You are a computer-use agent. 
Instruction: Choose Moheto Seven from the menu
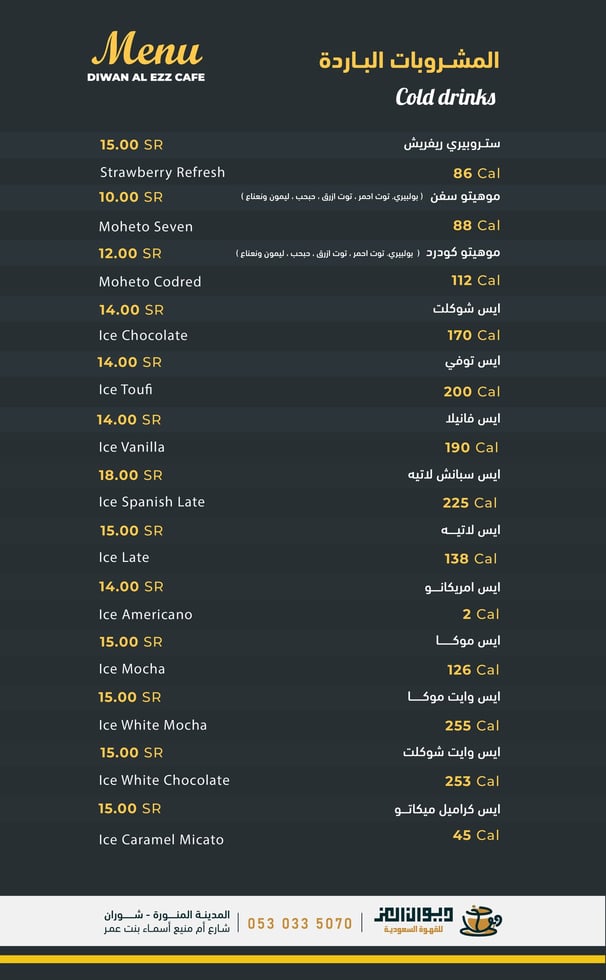(x=146, y=226)
